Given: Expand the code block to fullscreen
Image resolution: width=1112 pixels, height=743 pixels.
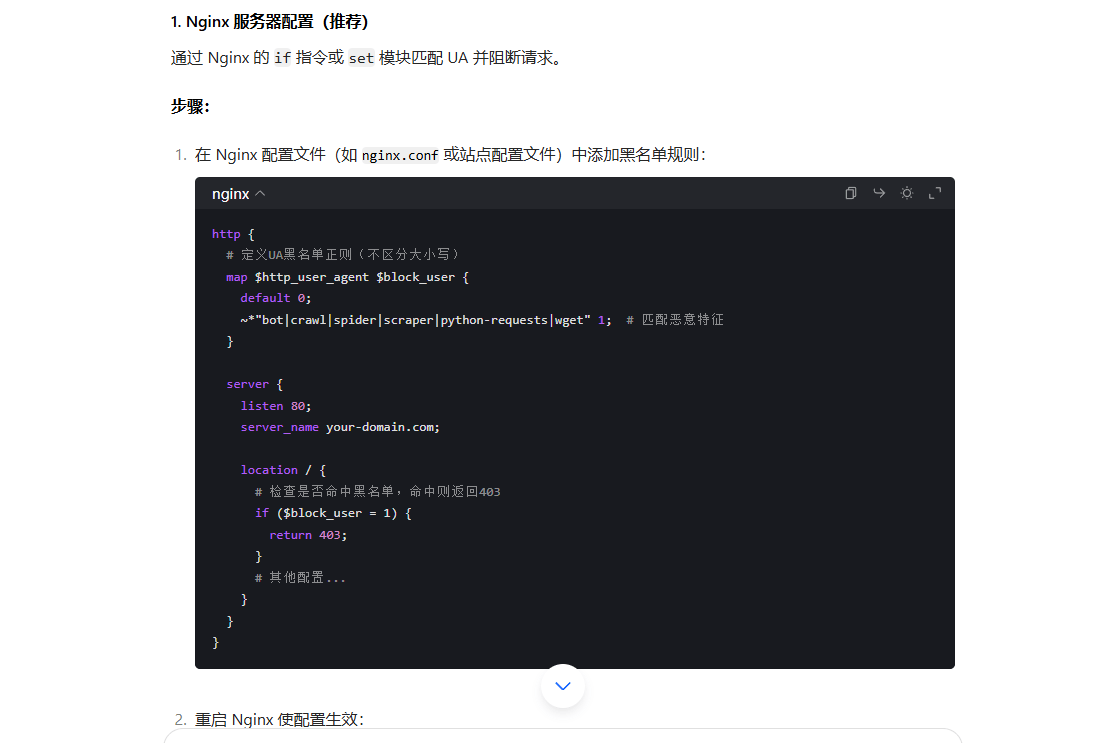Looking at the screenshot, I should [935, 193].
